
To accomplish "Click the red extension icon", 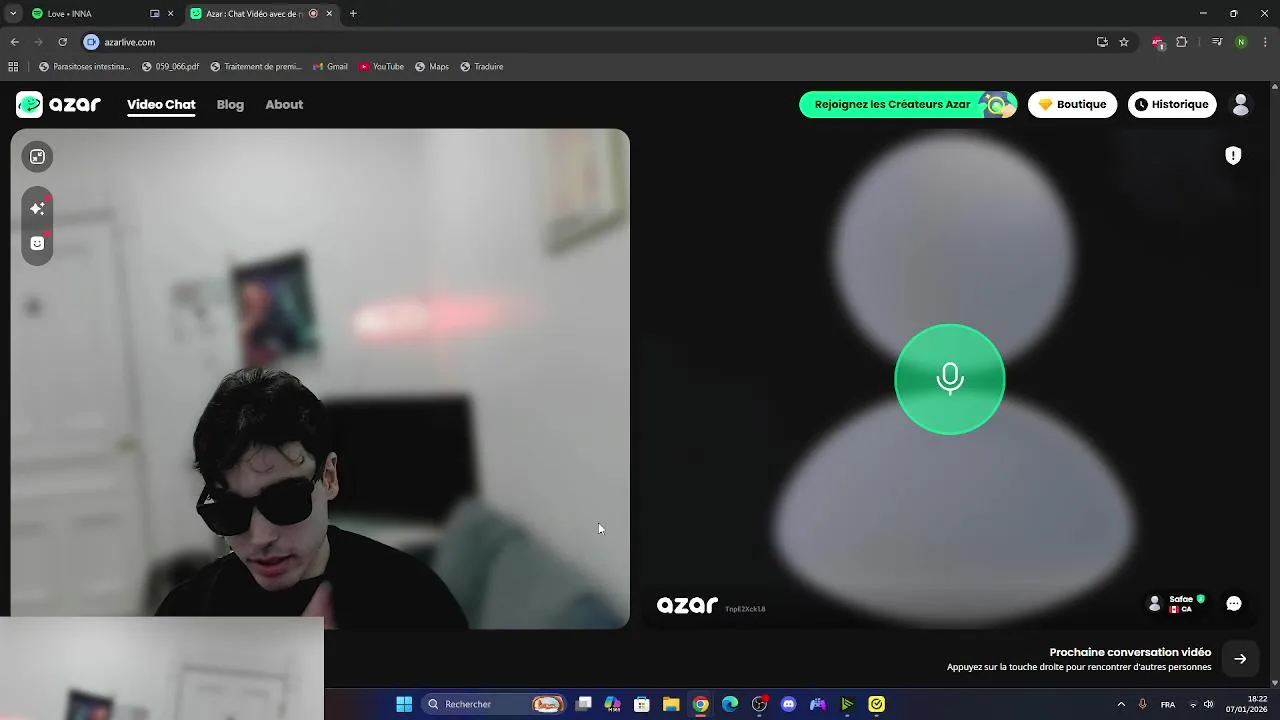I will pos(1158,42).
